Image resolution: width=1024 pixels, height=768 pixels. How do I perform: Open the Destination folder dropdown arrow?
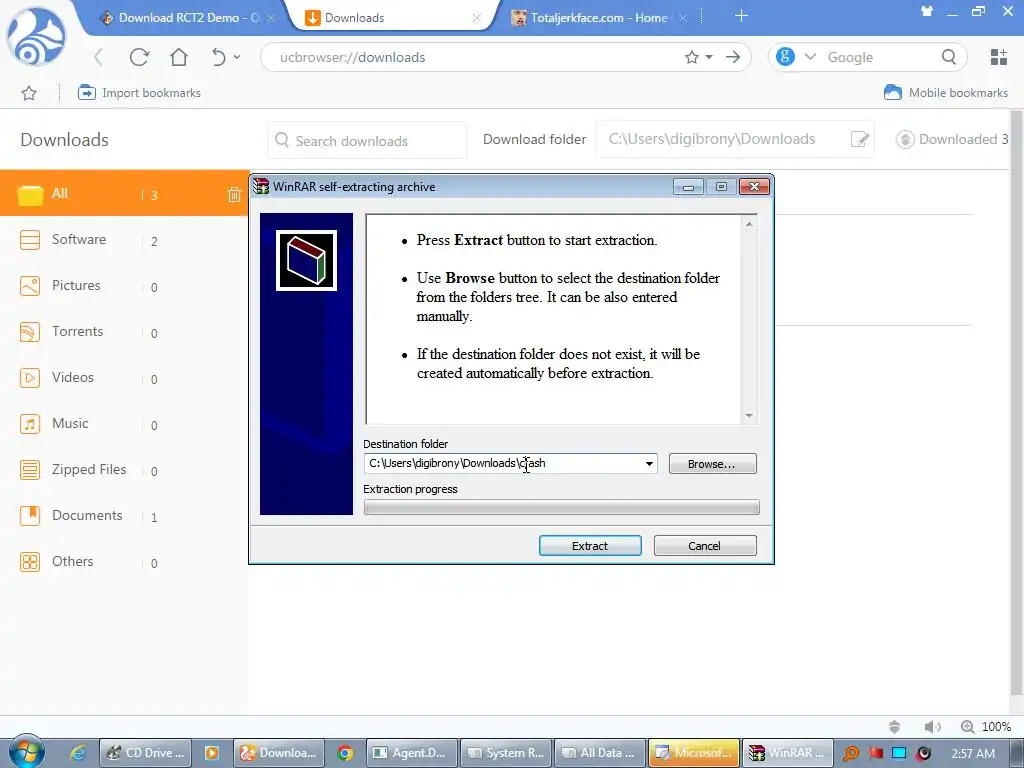649,464
